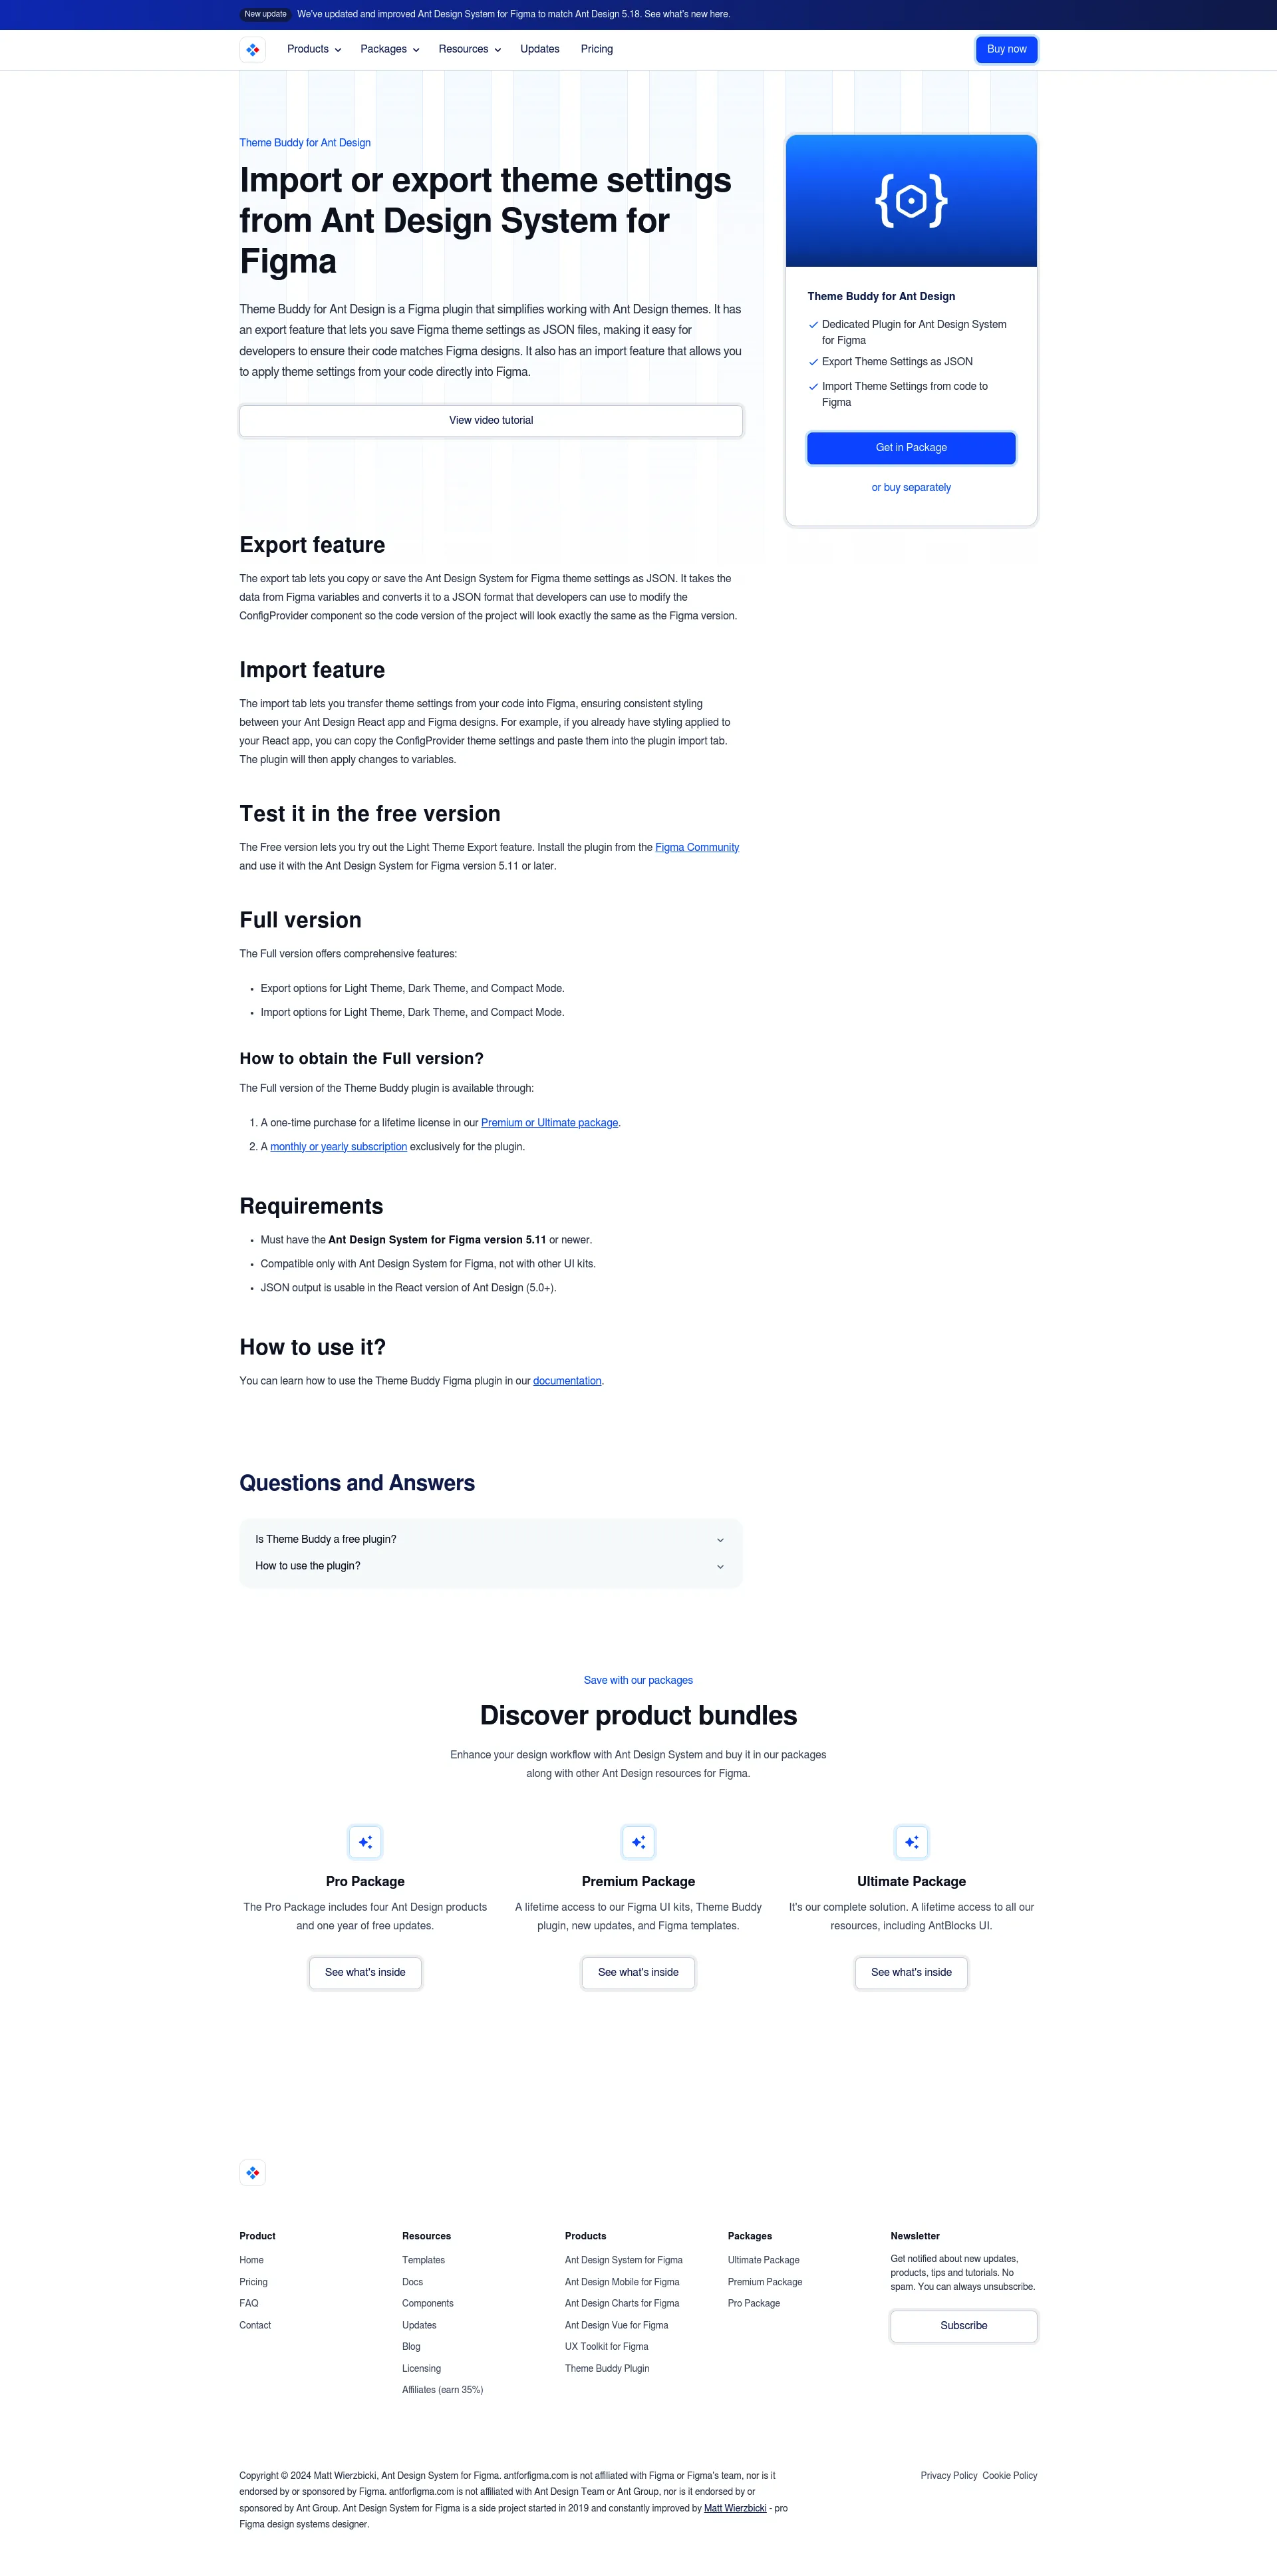The image size is (1277, 2576).
Task: Toggle the Packages dropdown in navigation
Action: tap(390, 48)
